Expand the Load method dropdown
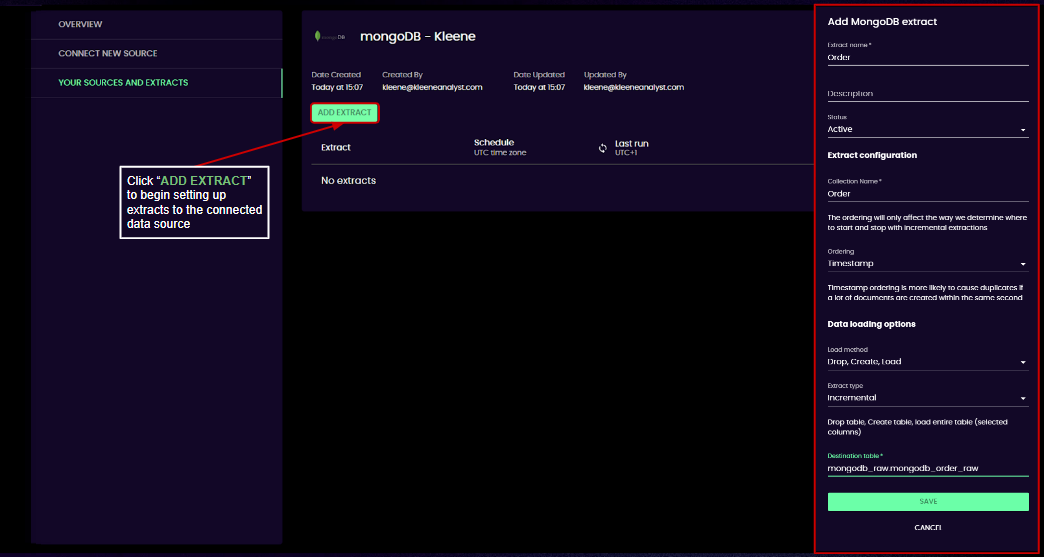This screenshot has width=1044, height=557. point(928,362)
